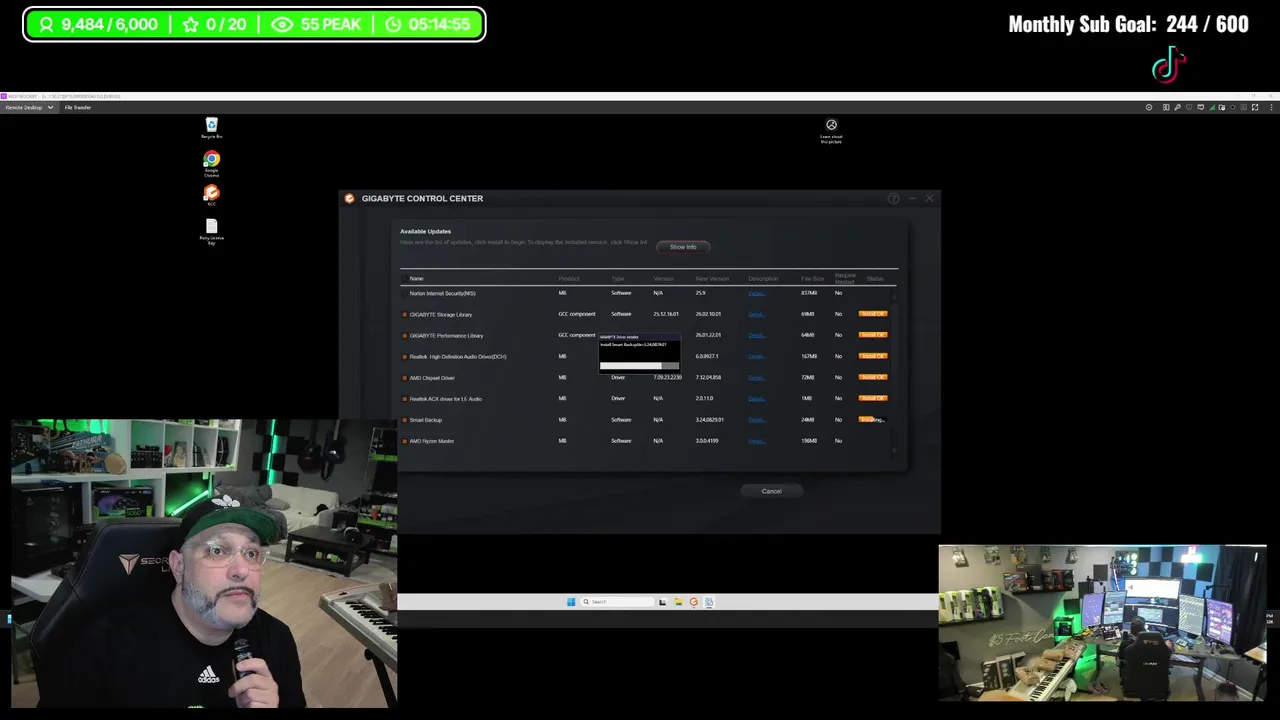Uncheck the Realtek ACX driver checkbox
This screenshot has height=720, width=1280.
coord(404,398)
